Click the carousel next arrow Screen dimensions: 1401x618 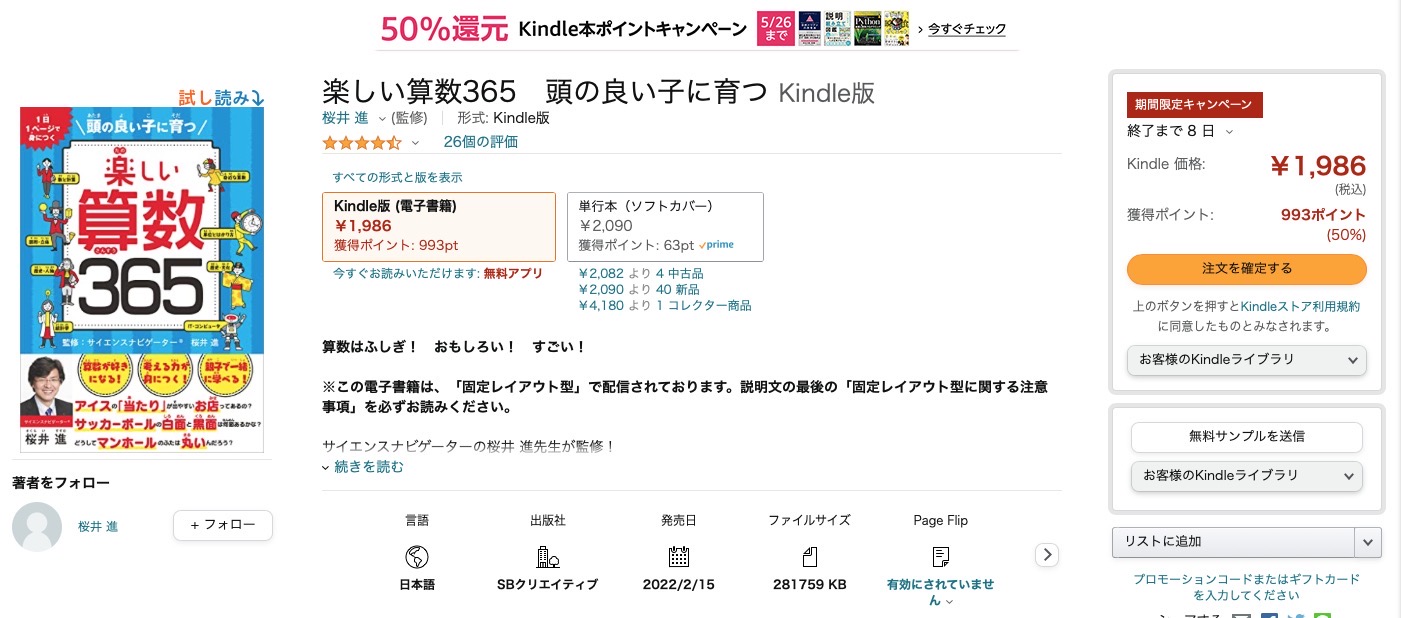tap(1047, 555)
